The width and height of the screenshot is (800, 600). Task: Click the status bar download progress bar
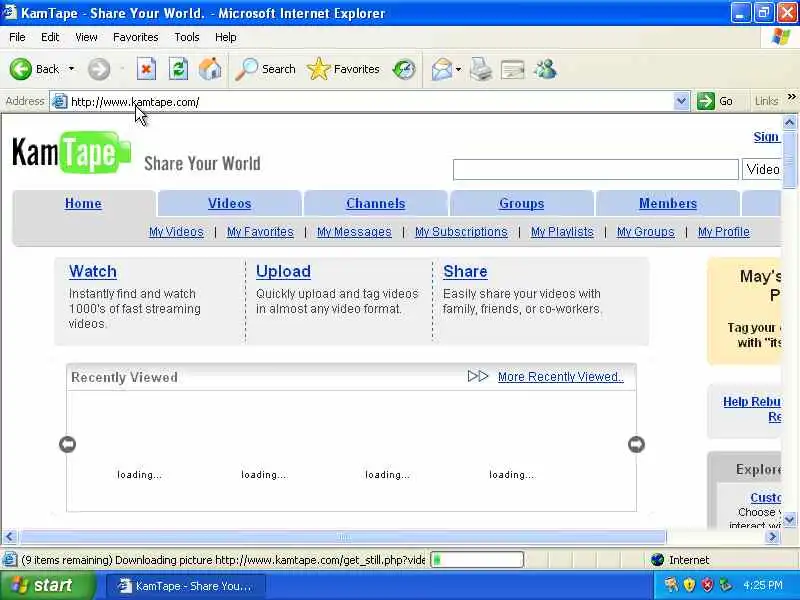pyautogui.click(x=477, y=560)
